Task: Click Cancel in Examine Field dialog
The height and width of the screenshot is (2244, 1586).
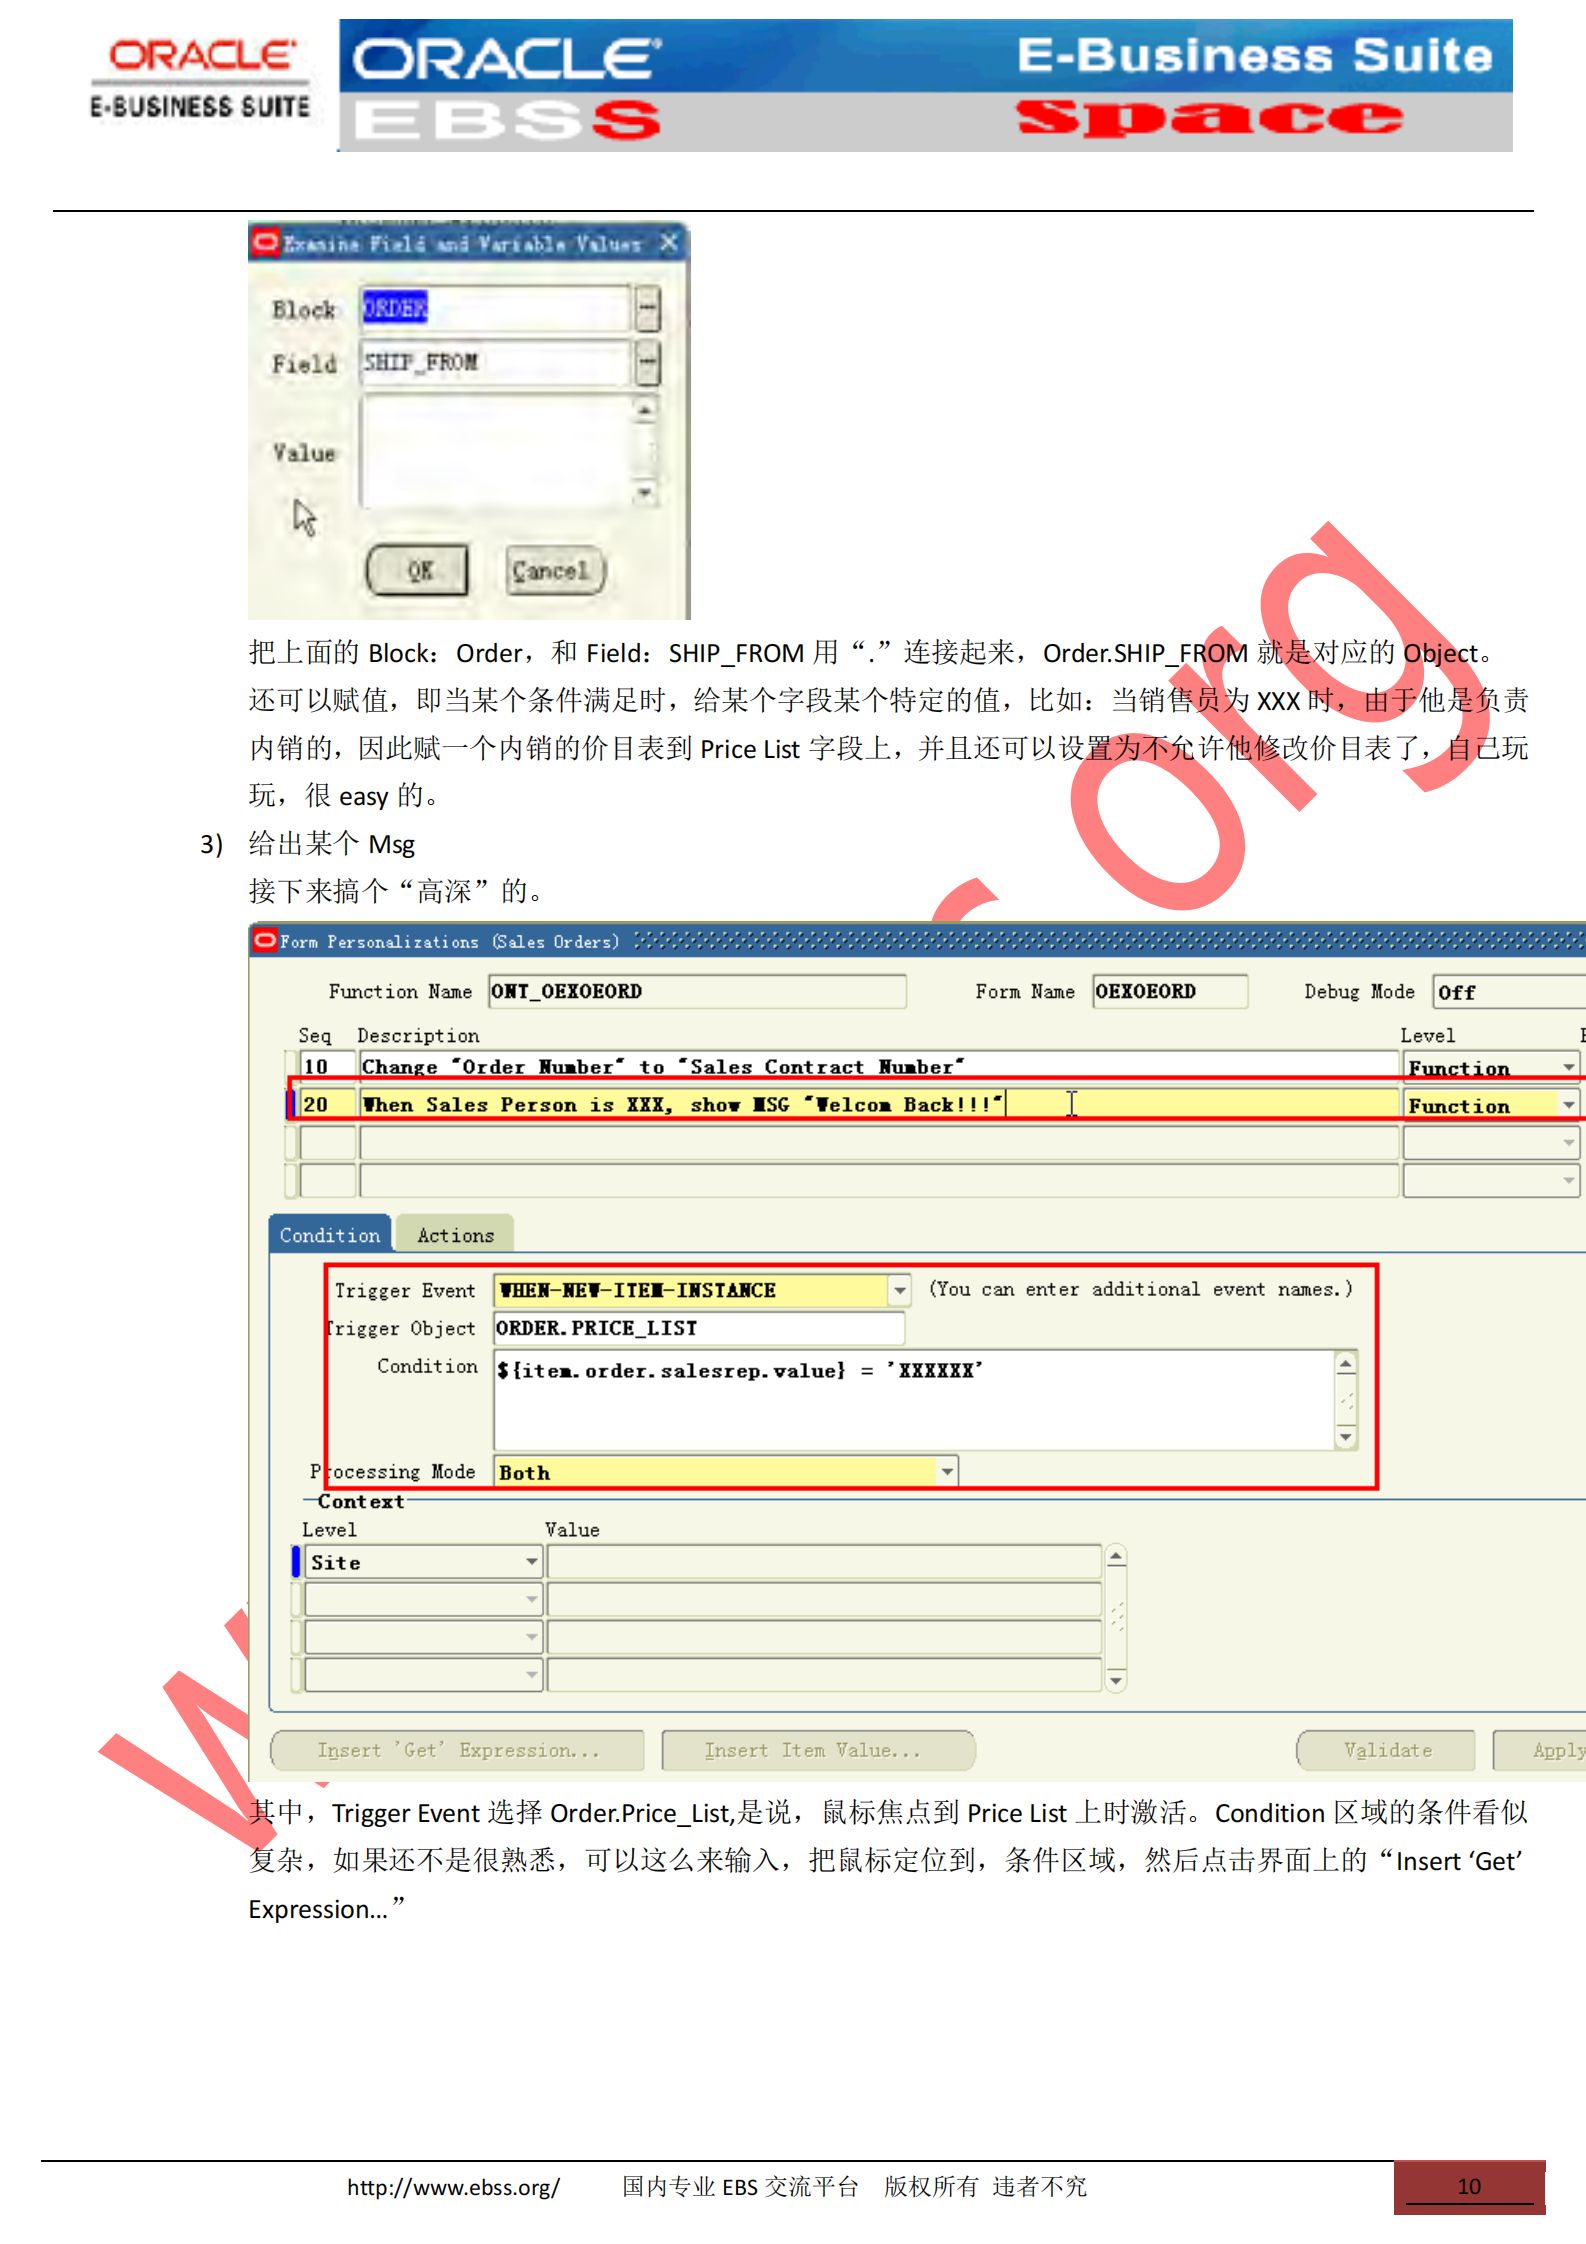Action: pyautogui.click(x=554, y=570)
